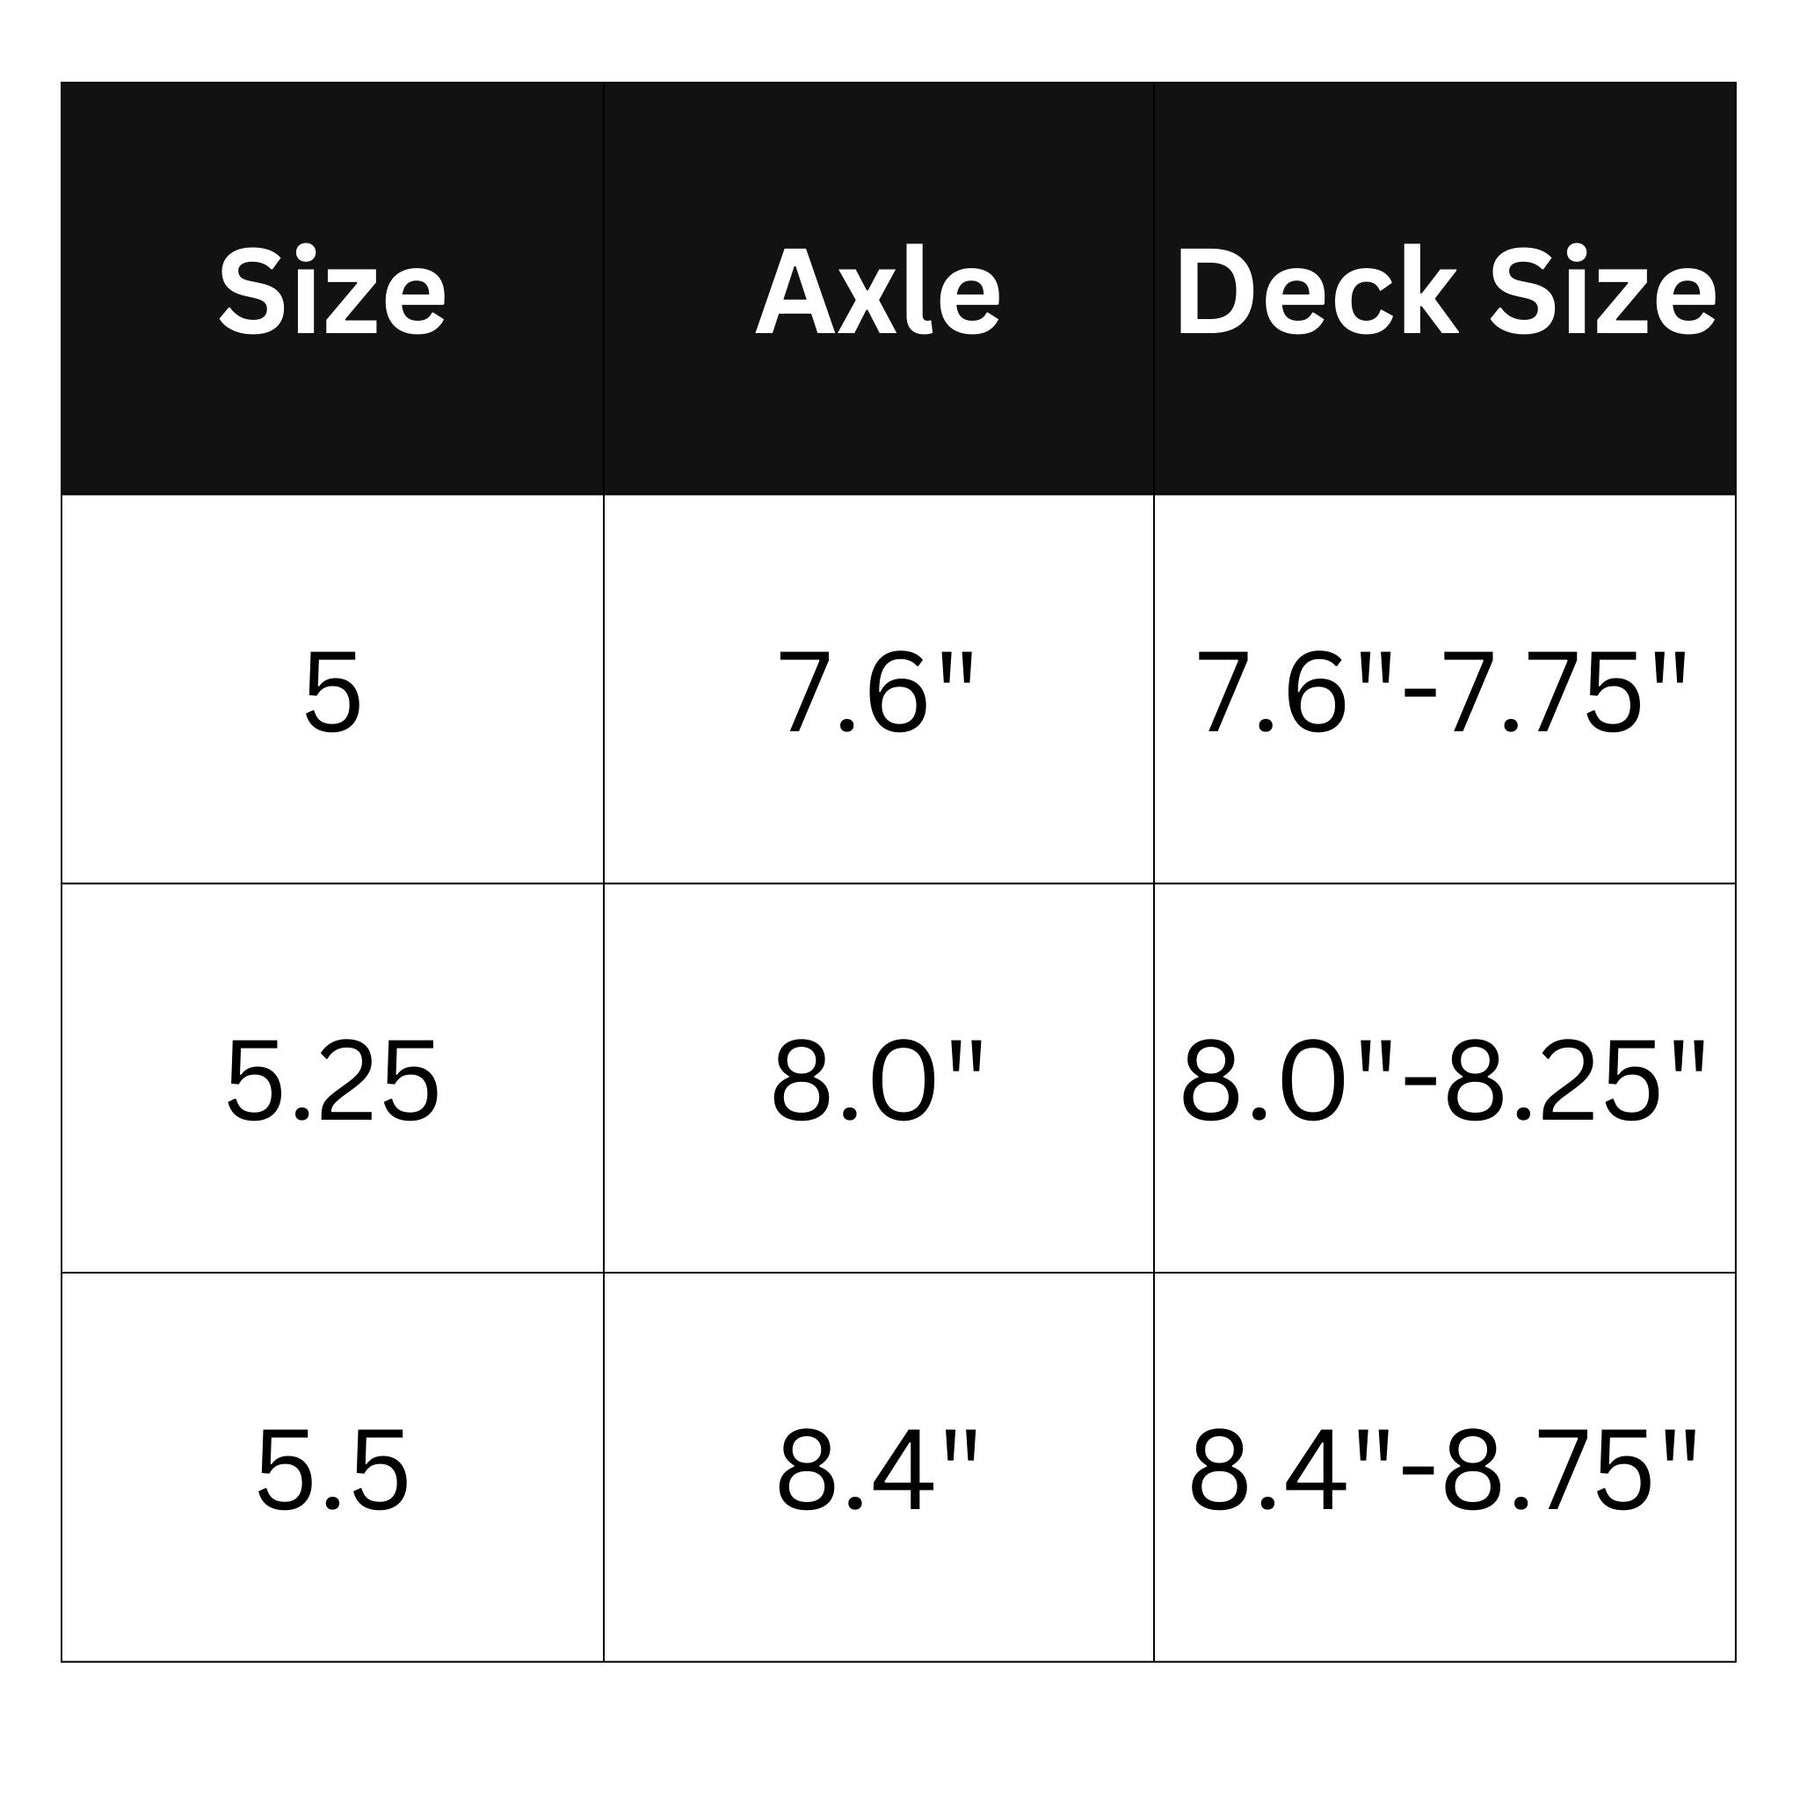Image resolution: width=1800 pixels, height=1800 pixels.
Task: Click the truck size matching 8.0" axle
Action: (x=332, y=1078)
